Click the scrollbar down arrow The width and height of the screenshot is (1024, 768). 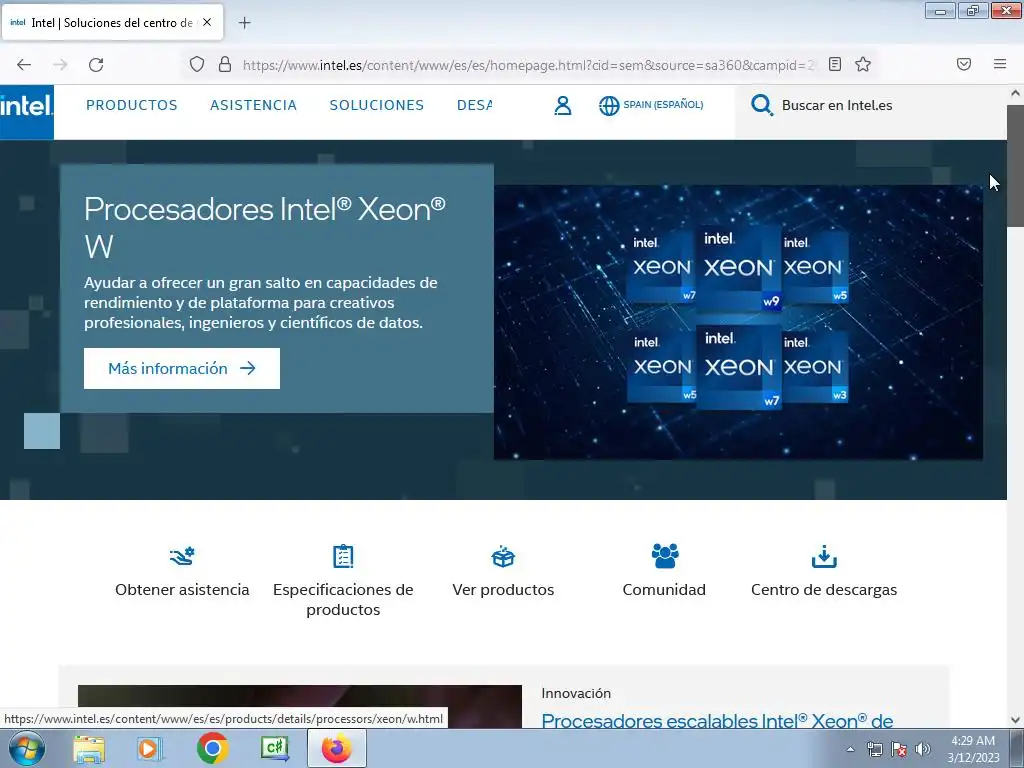pos(1015,720)
